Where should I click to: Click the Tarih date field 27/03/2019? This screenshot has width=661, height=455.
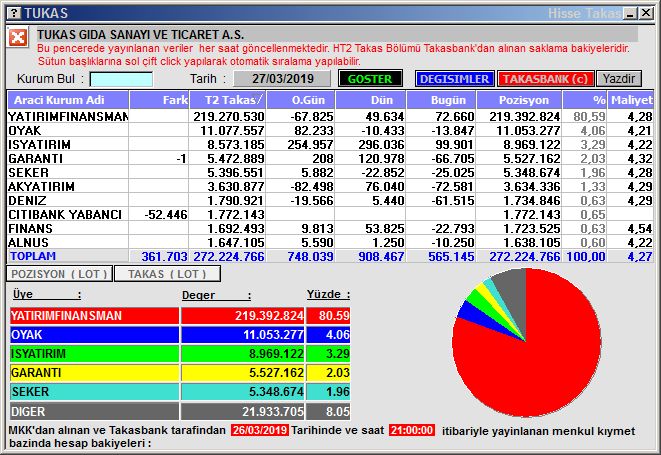click(x=282, y=79)
